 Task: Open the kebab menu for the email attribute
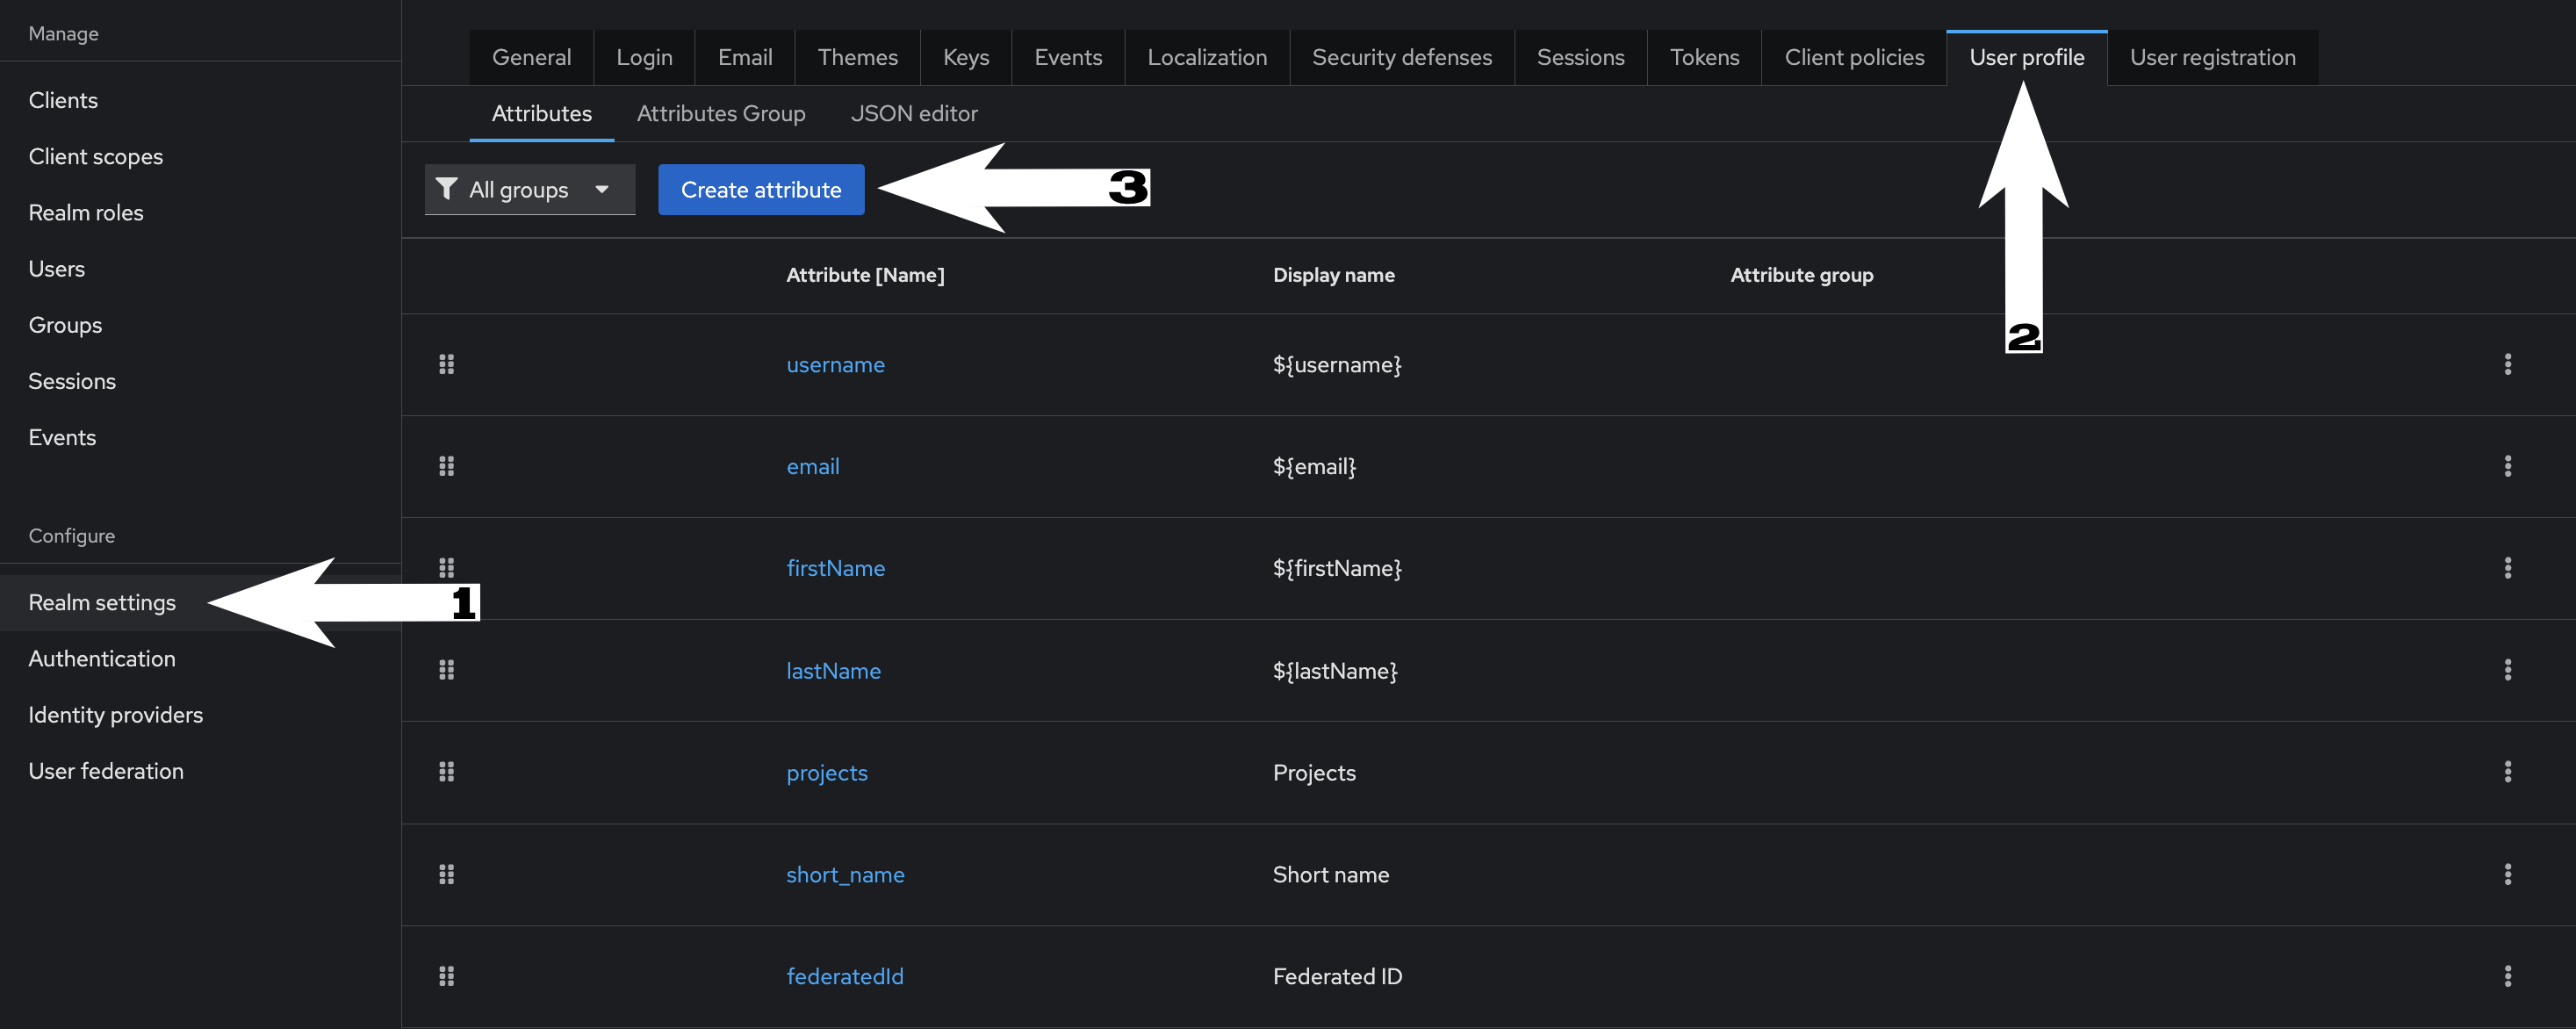(2507, 466)
